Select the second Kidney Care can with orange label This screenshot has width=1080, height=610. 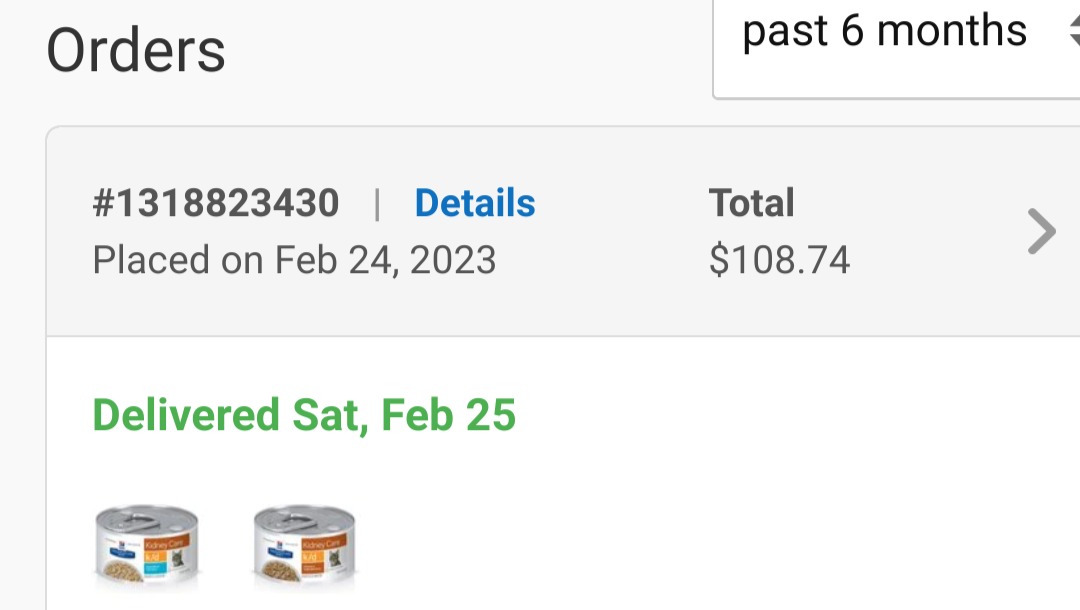pos(304,549)
